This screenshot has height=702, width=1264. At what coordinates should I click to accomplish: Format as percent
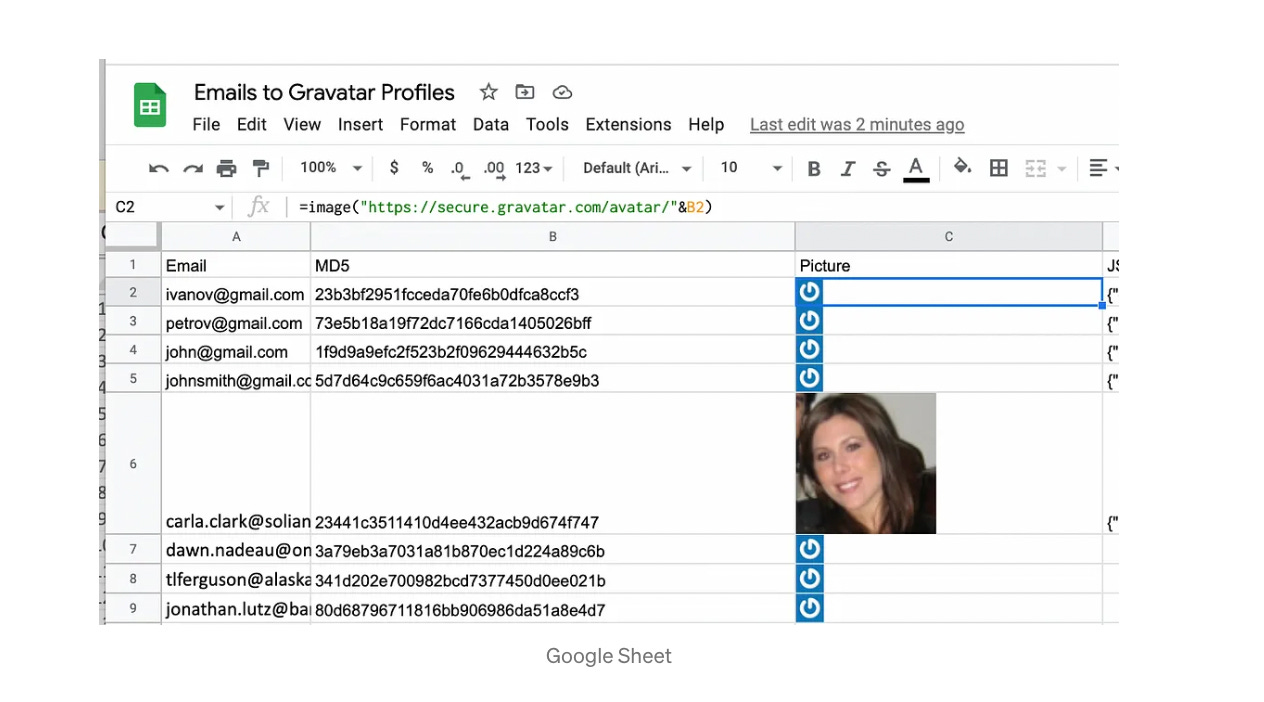[427, 168]
